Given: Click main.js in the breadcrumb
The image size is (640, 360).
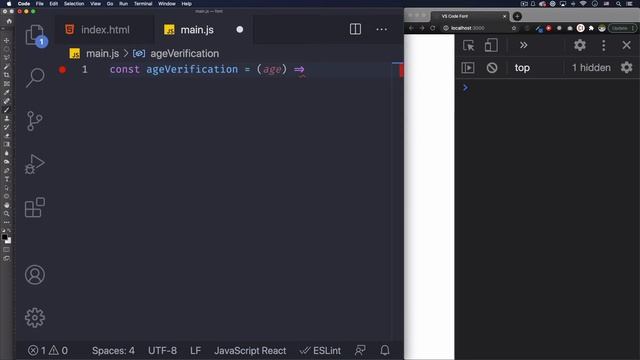Looking at the screenshot, I should click(102, 53).
